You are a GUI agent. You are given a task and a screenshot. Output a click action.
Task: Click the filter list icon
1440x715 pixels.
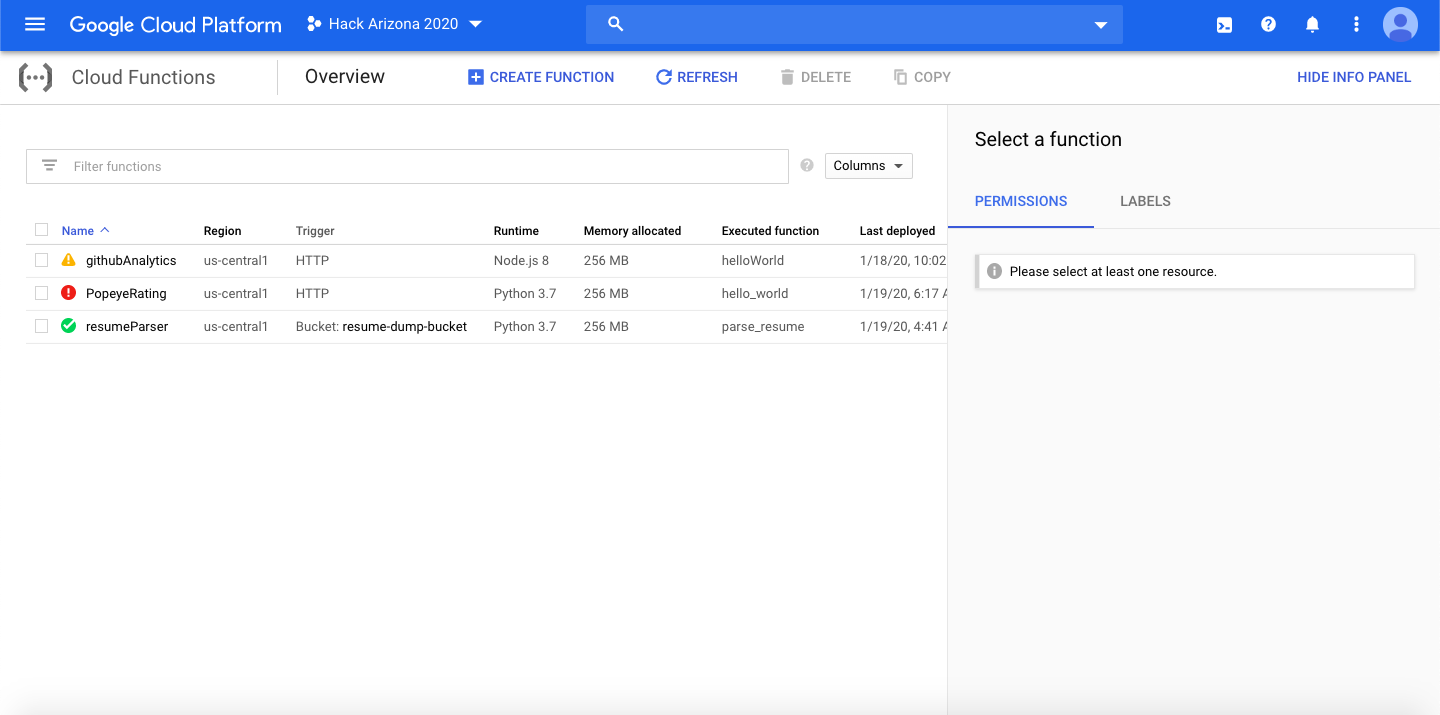coord(49,166)
